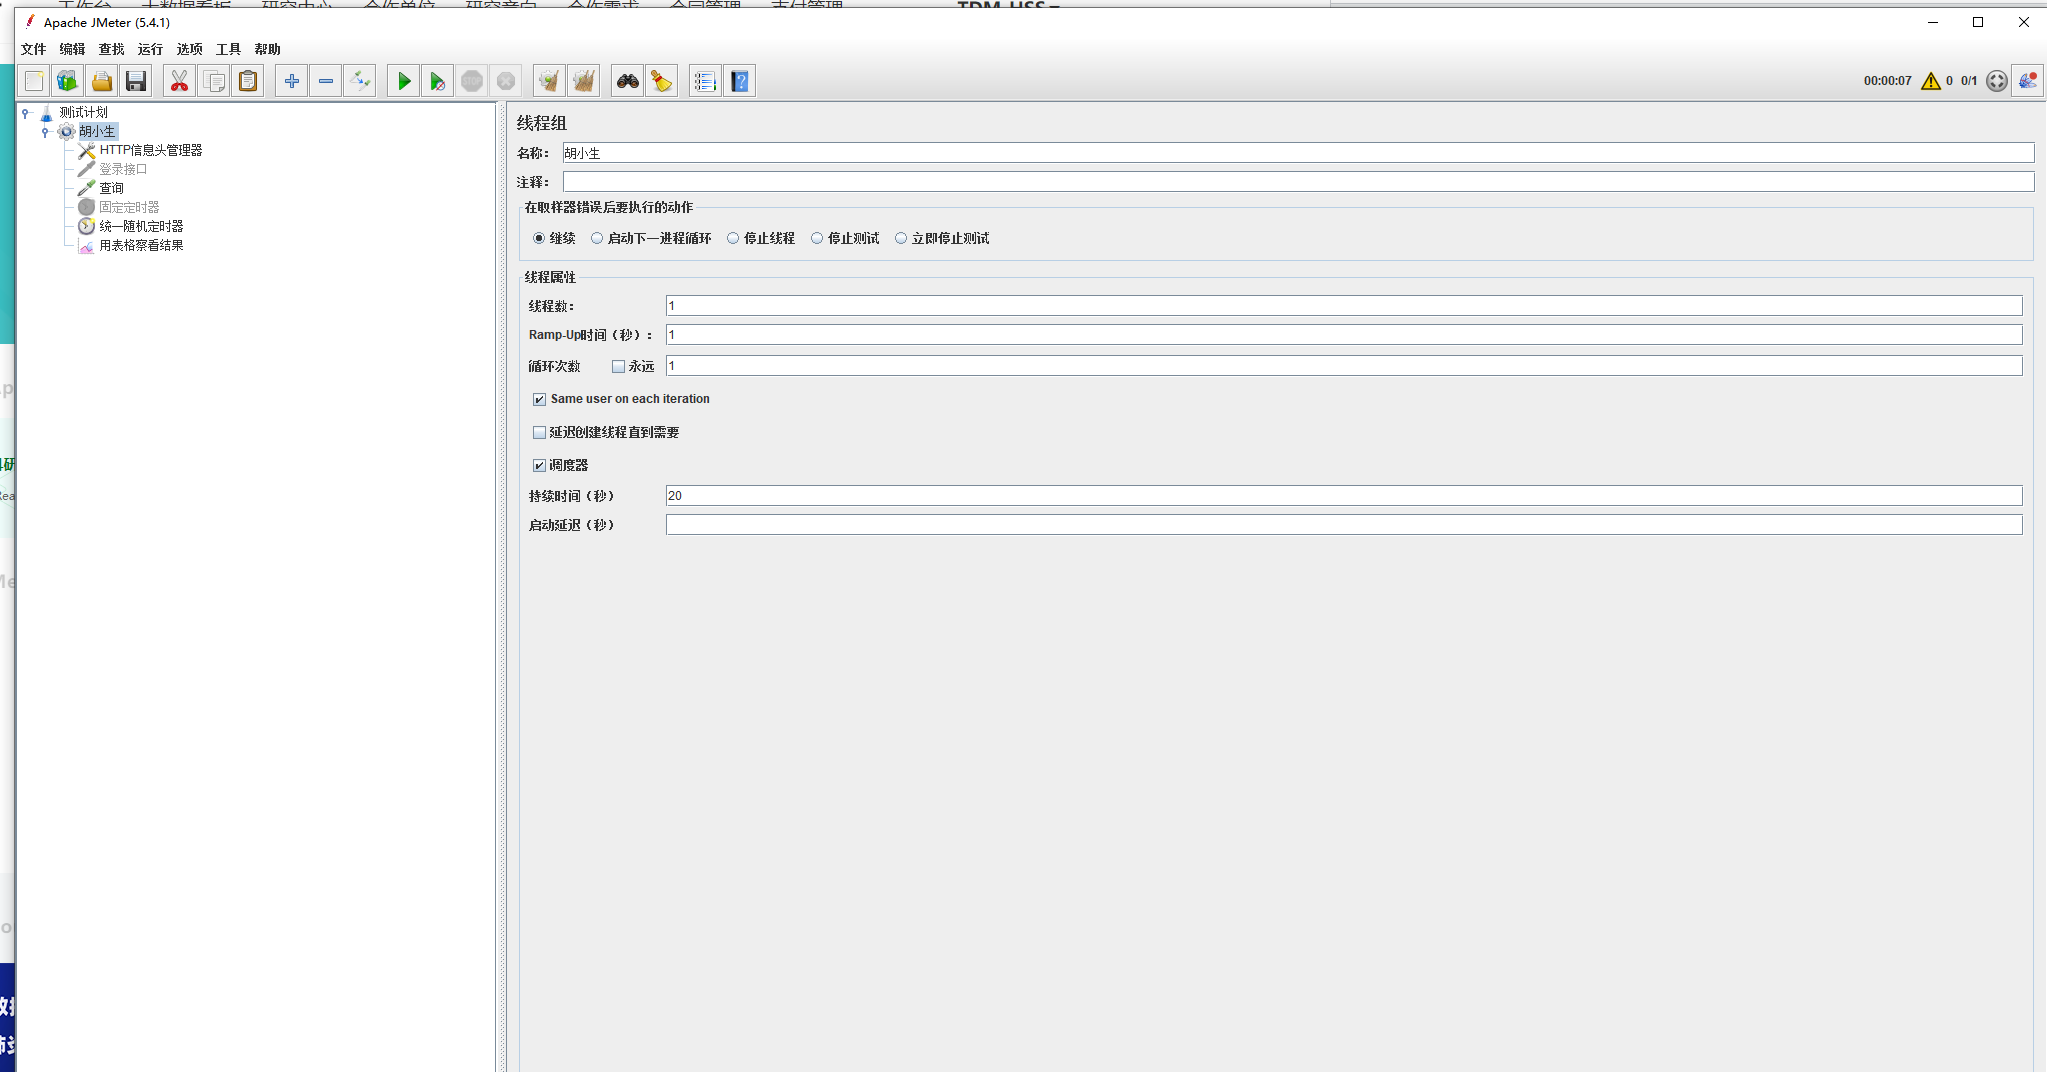Save the test plan with the floppy icon
The height and width of the screenshot is (1072, 2047).
pos(136,81)
